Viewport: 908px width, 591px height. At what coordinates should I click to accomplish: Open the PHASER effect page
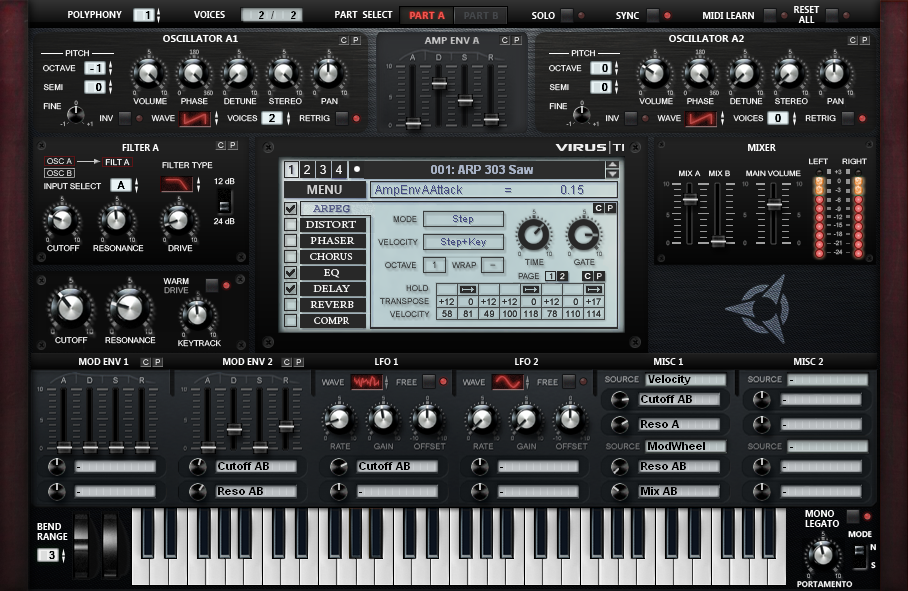click(331, 240)
